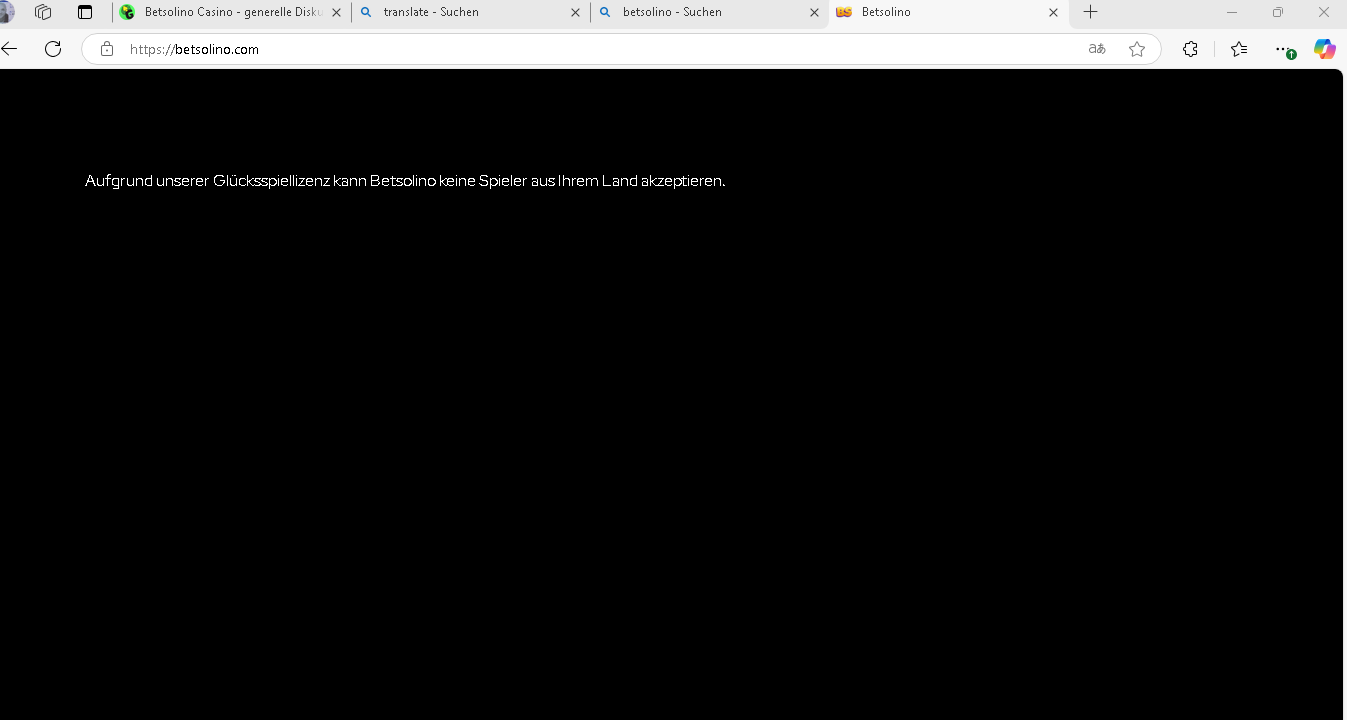Open the Extensions puzzle icon
The image size is (1347, 720).
click(1190, 49)
